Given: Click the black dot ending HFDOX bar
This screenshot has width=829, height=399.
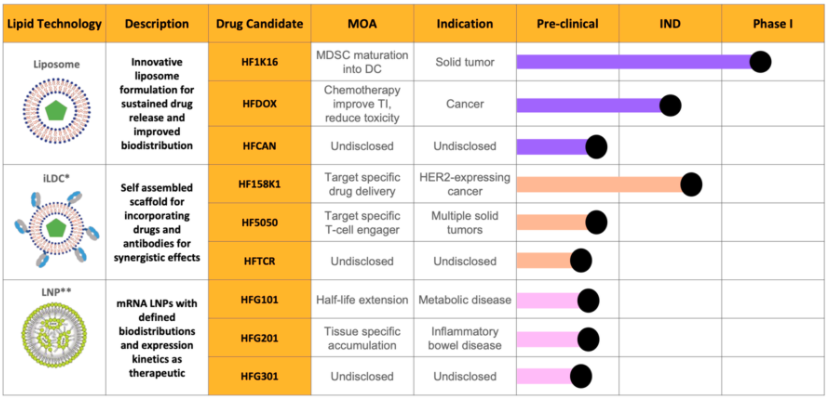Looking at the screenshot, I should click(x=670, y=105).
